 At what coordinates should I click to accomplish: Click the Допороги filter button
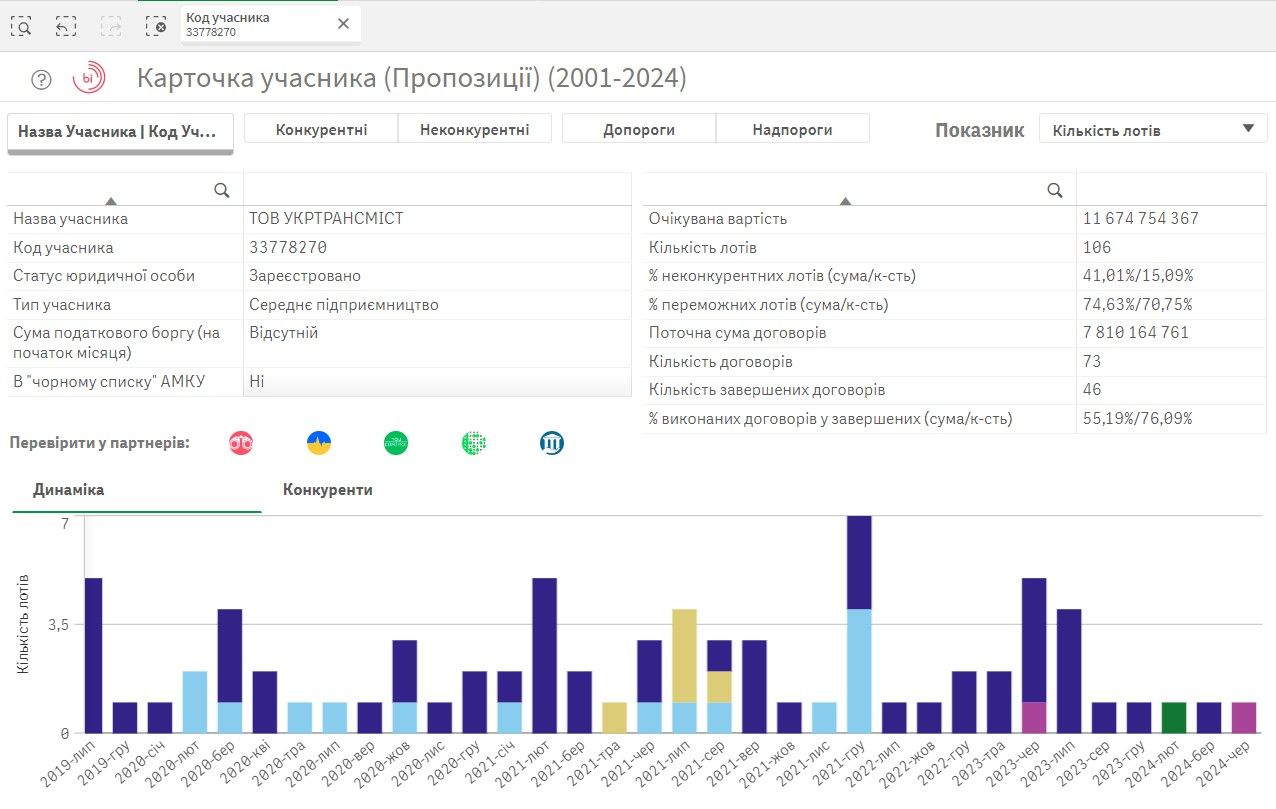pyautogui.click(x=640, y=128)
